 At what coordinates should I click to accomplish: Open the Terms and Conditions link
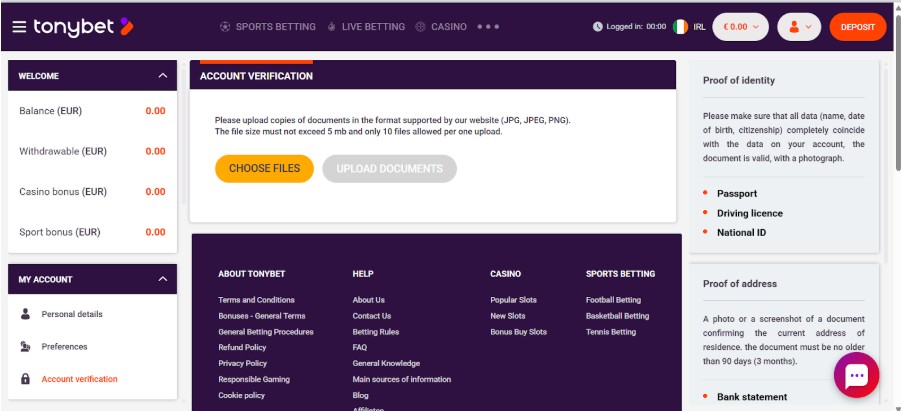[x=256, y=300]
